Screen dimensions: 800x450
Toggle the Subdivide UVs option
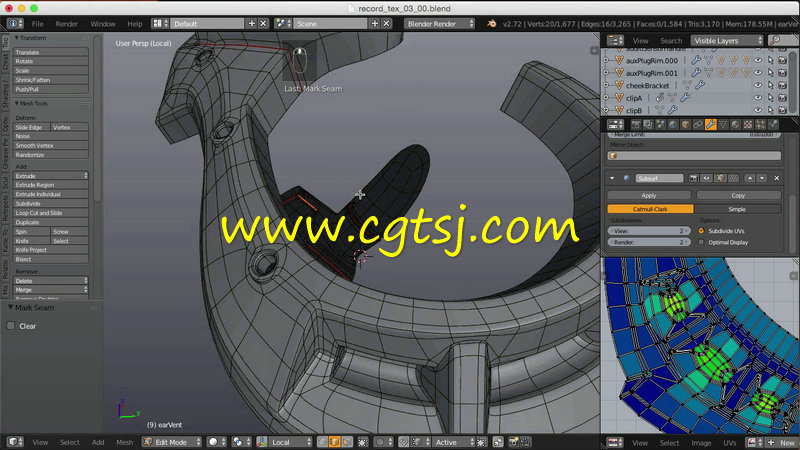pos(701,231)
